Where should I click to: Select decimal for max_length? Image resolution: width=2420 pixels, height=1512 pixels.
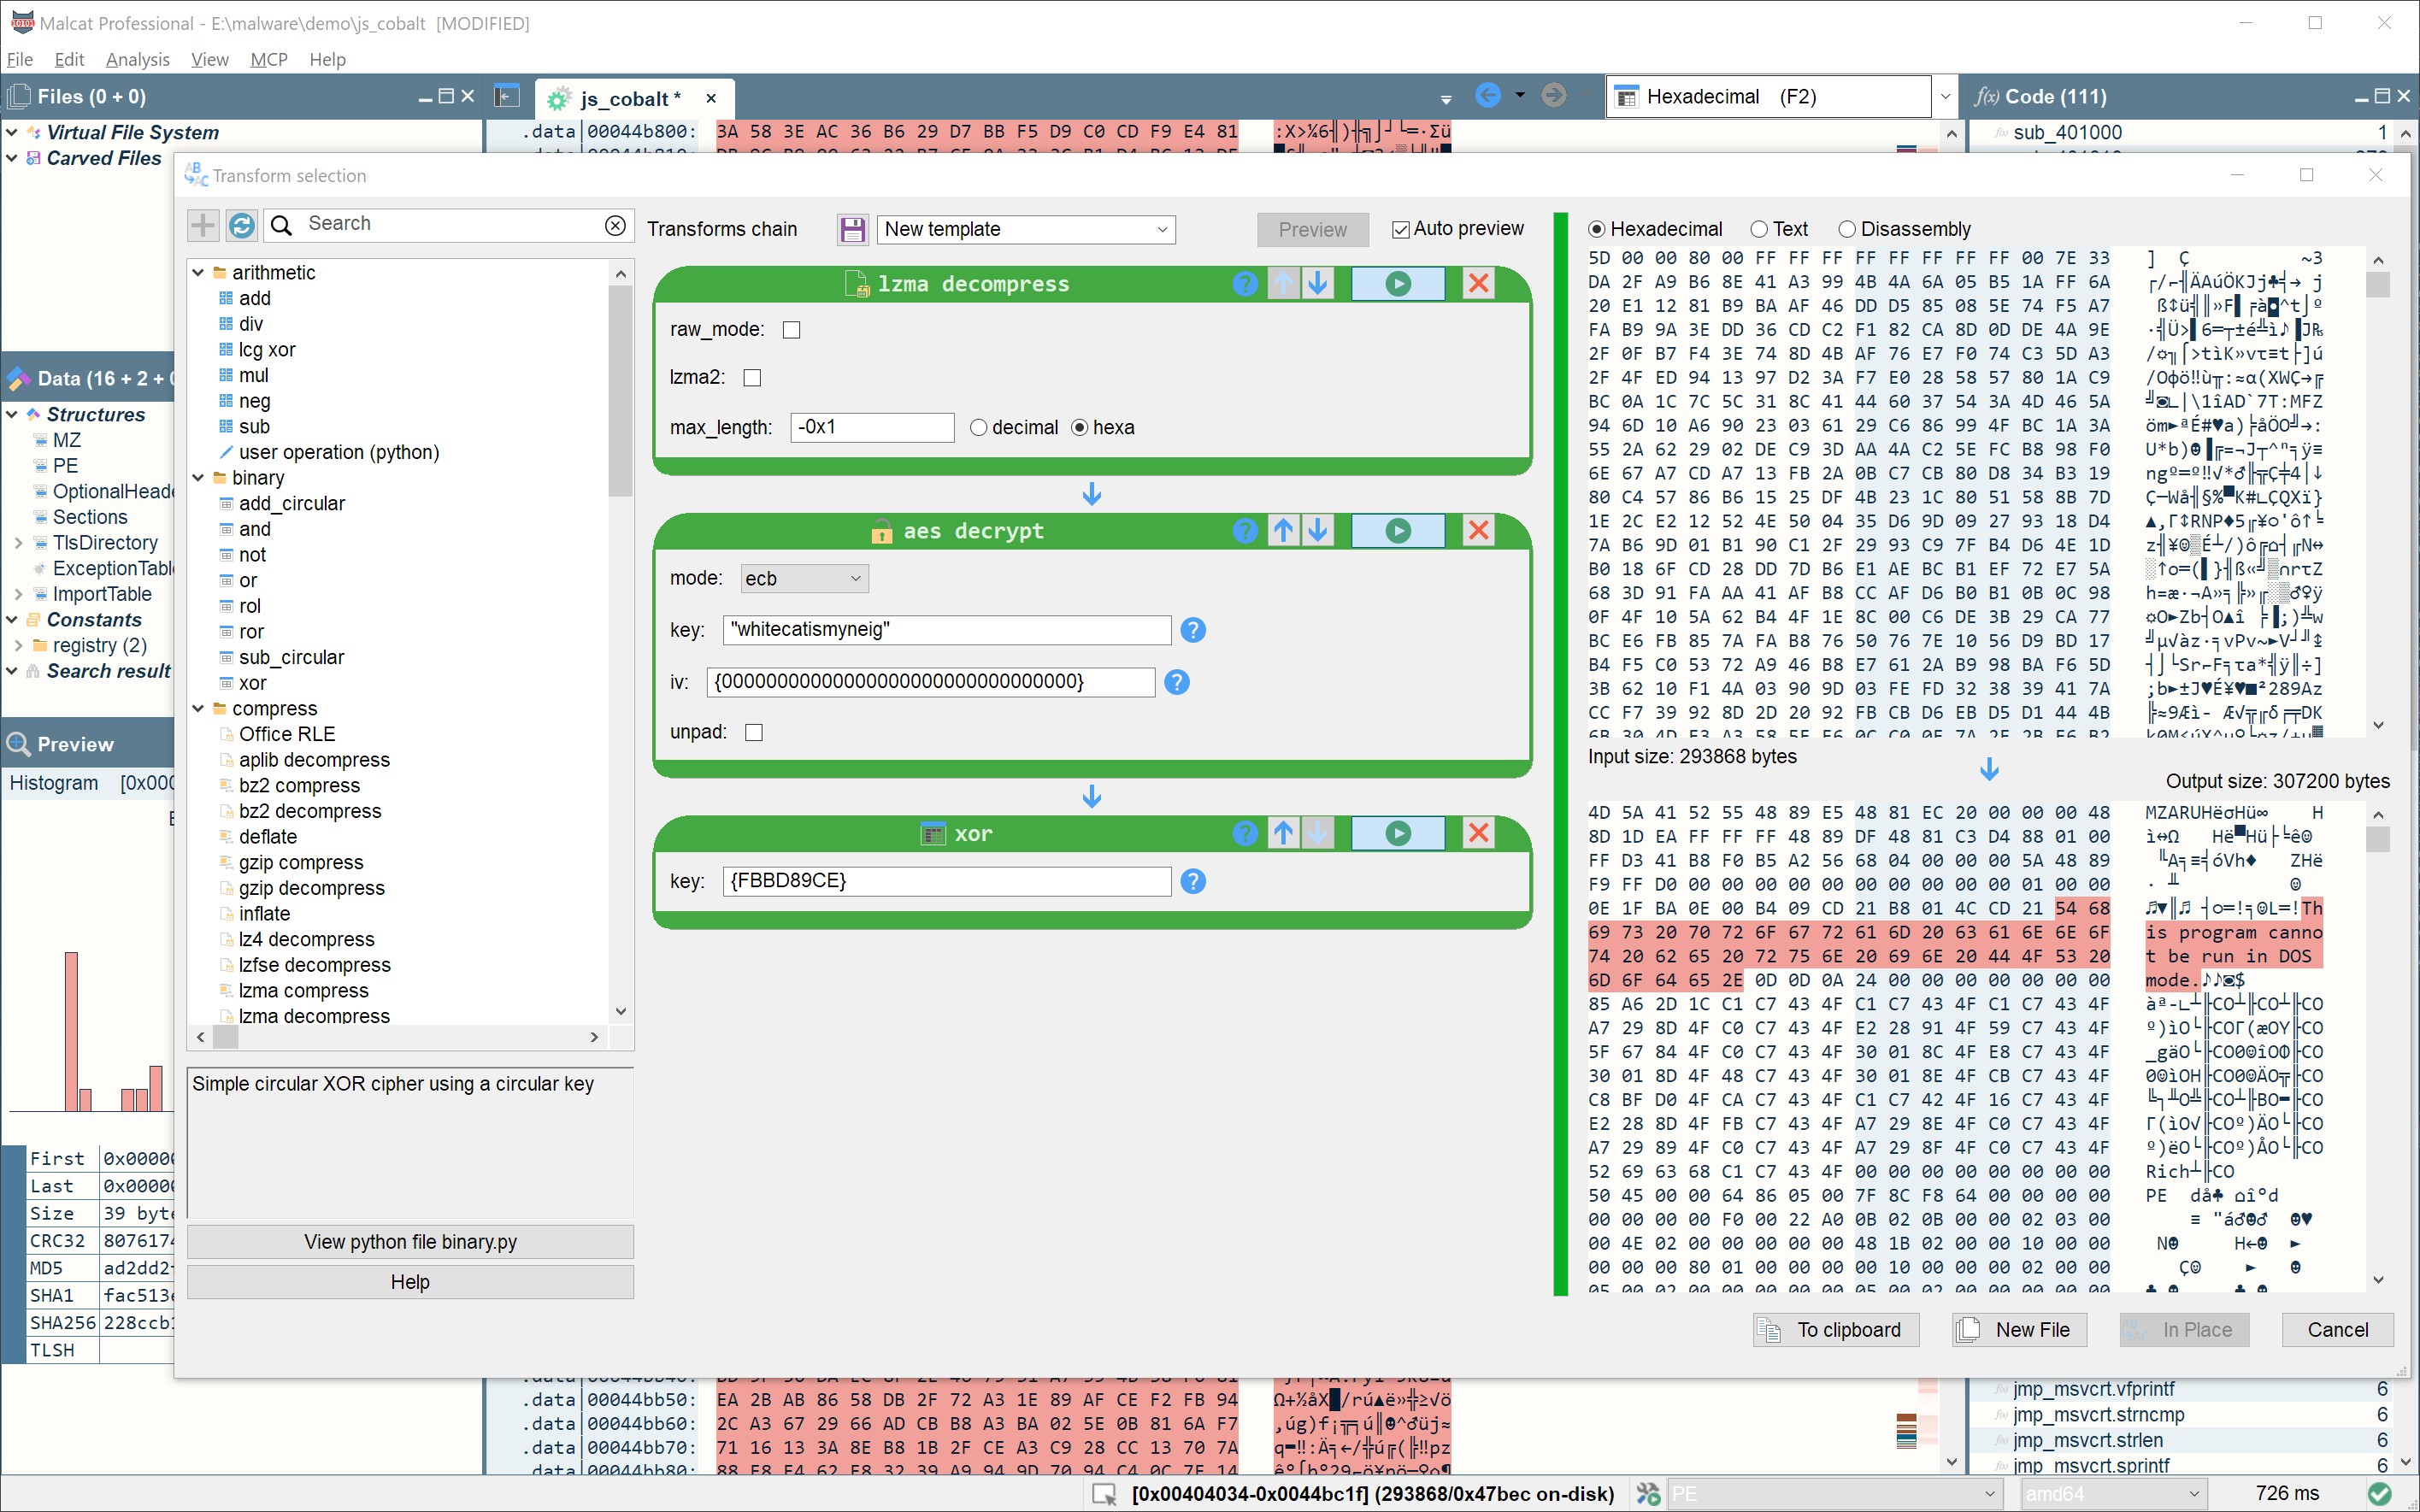(x=978, y=428)
